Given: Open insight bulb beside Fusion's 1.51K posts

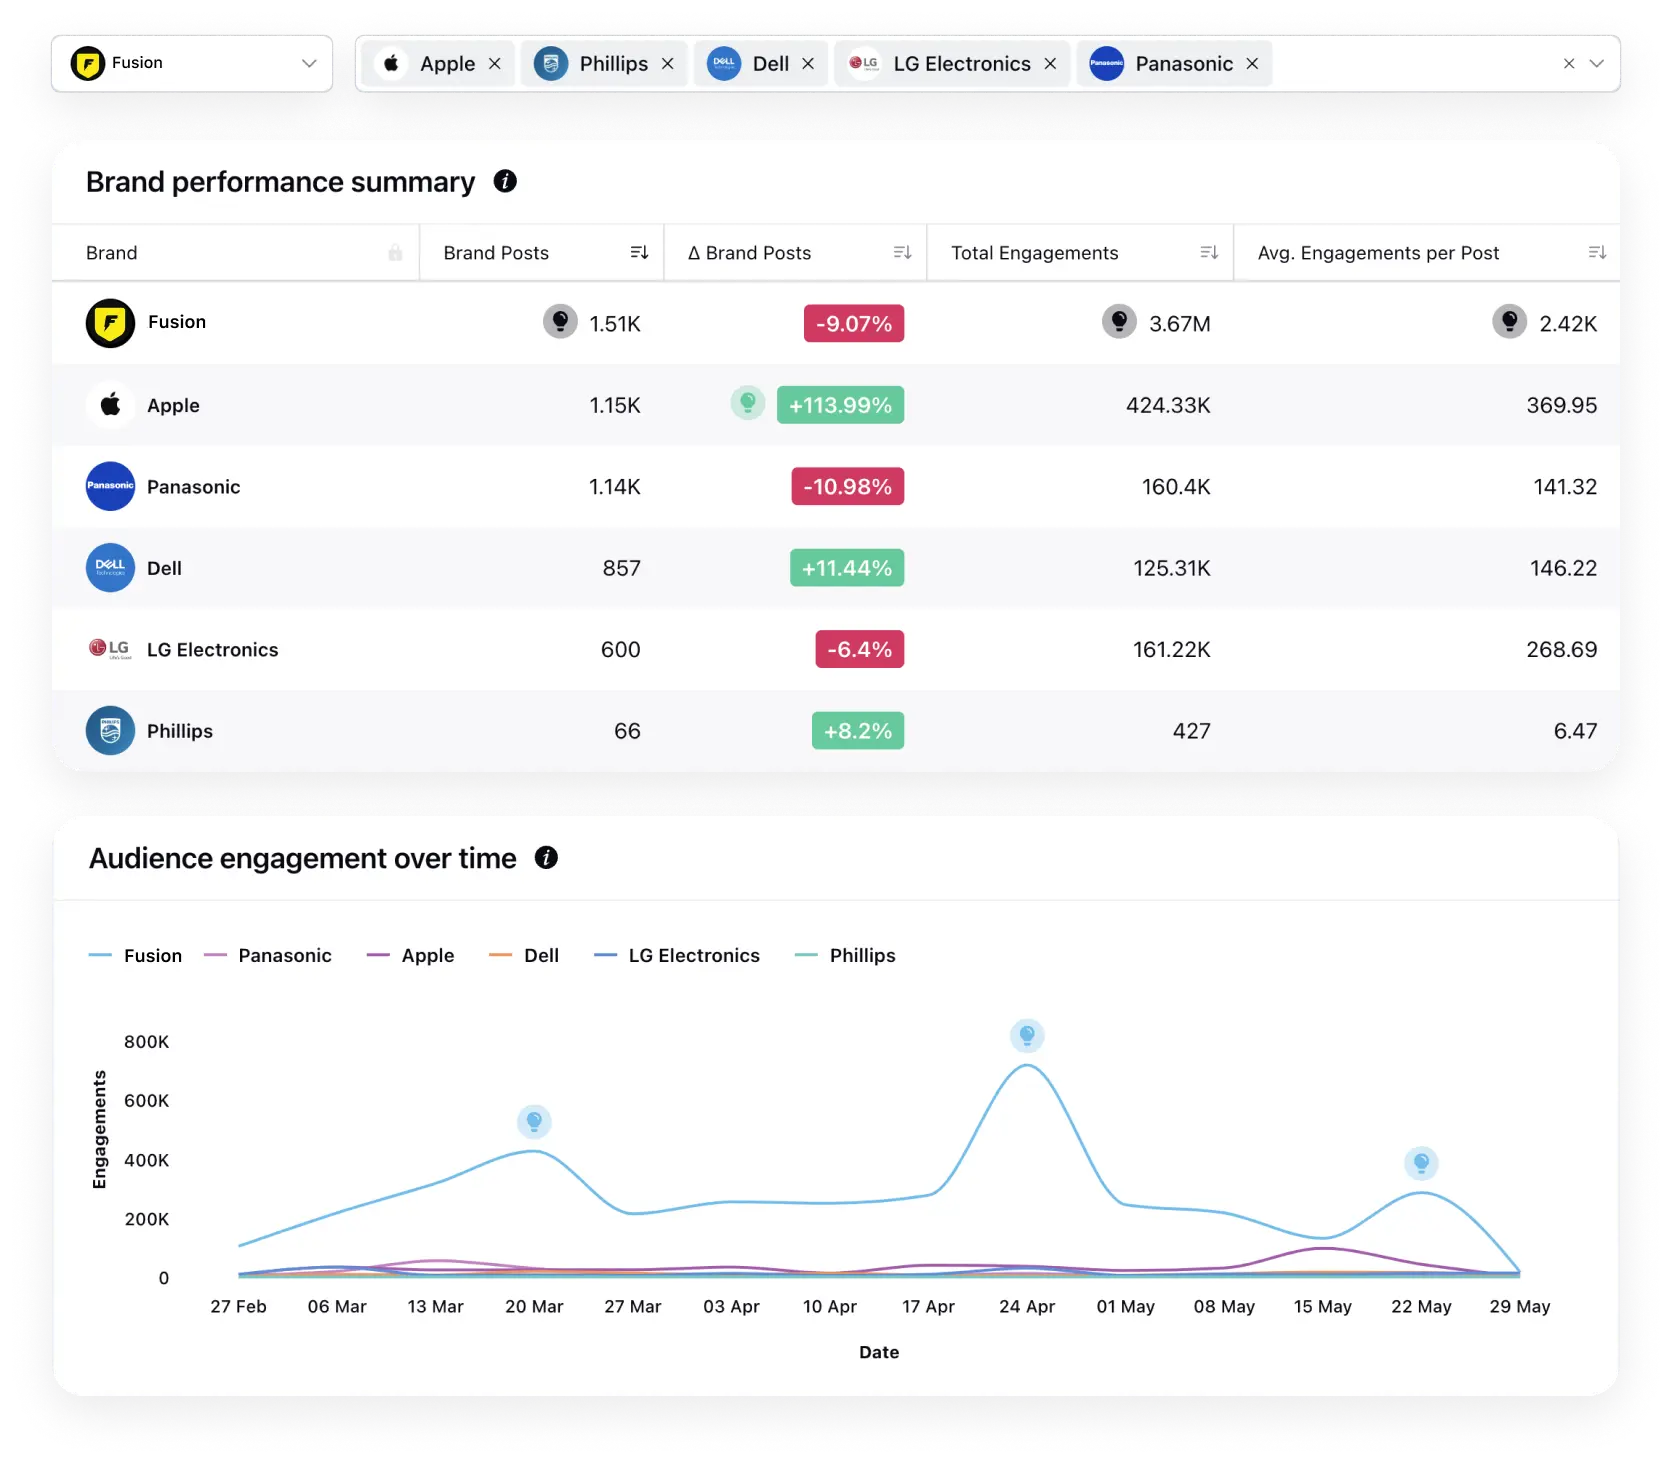Looking at the screenshot, I should click(560, 321).
